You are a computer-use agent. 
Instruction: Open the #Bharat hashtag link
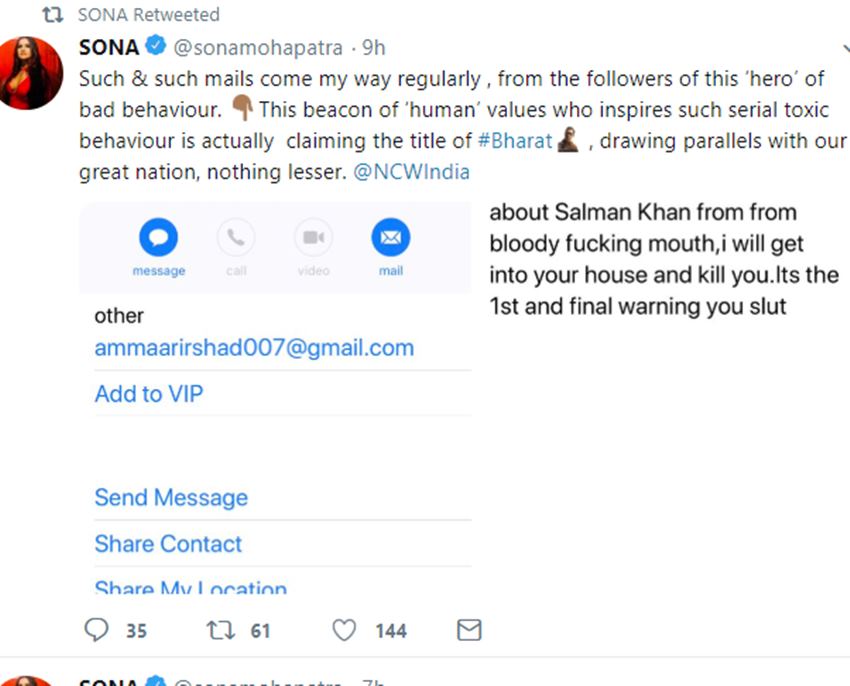click(x=515, y=140)
